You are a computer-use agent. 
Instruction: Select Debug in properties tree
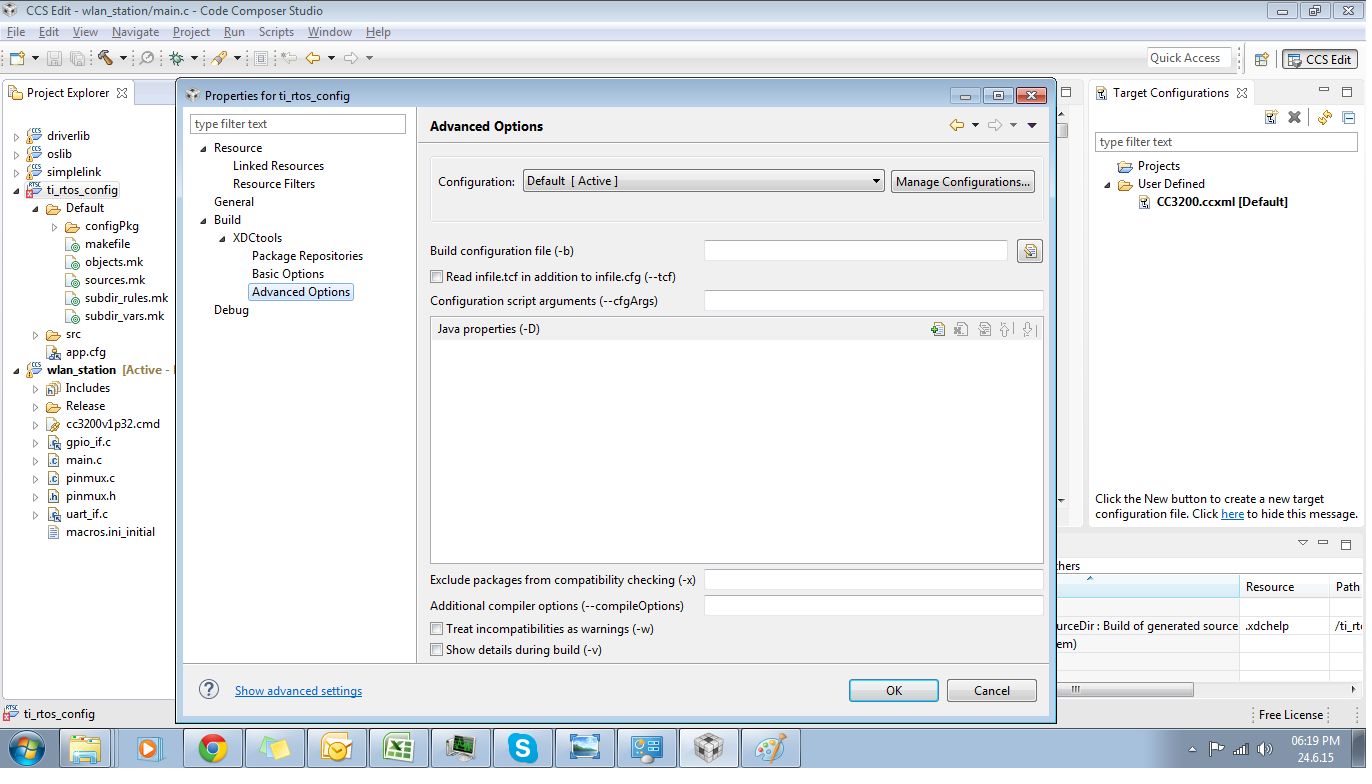pyautogui.click(x=231, y=310)
